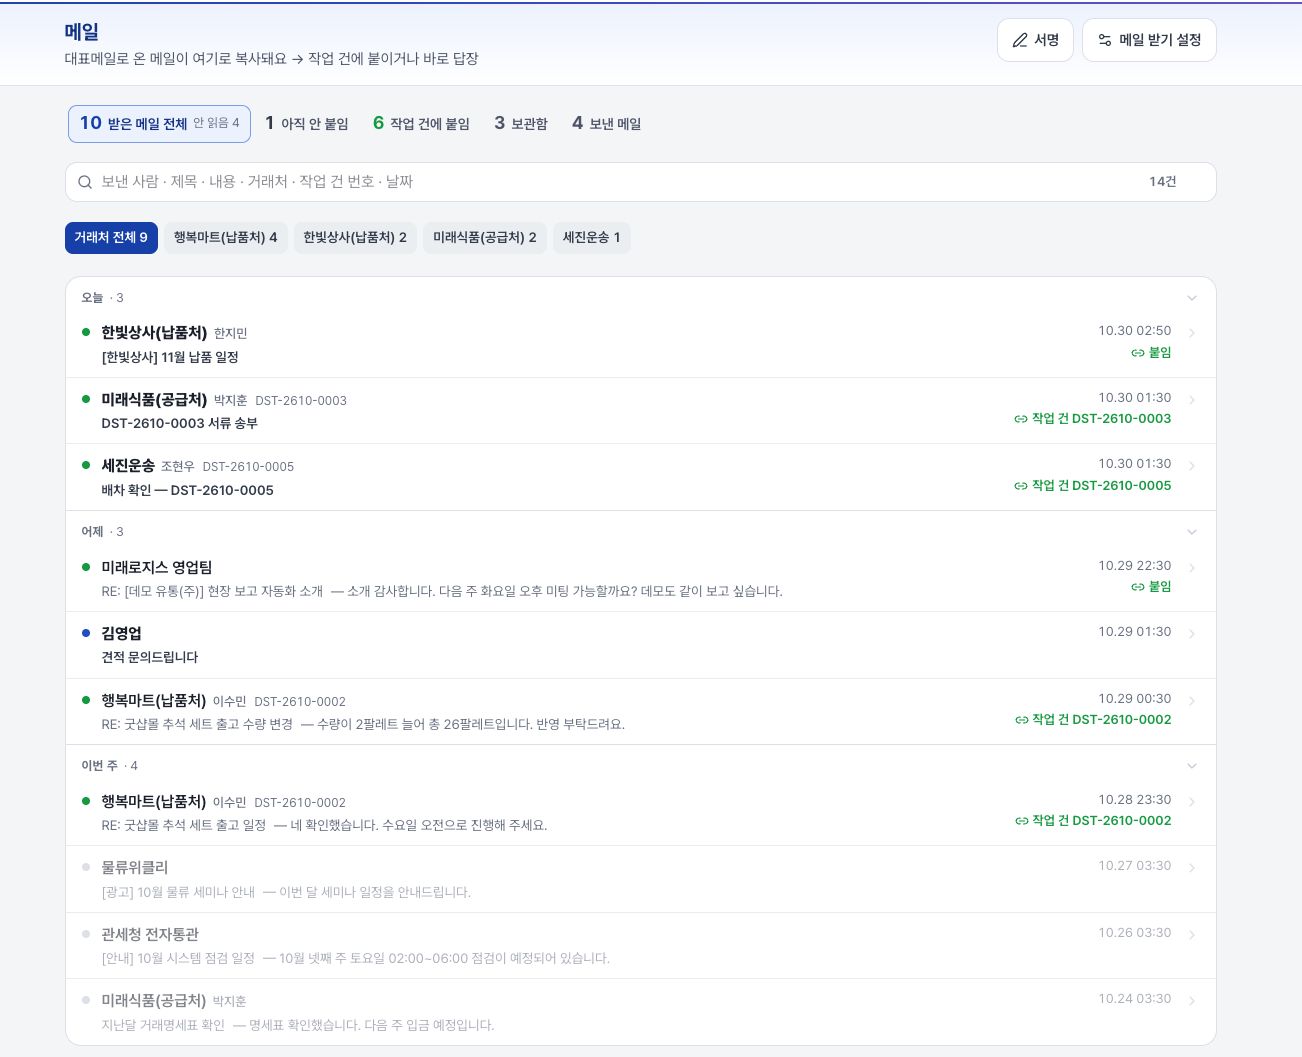
Task: Open the 작업 건 DST-2610-0002 link on 출고 일정
Action: [x=1093, y=821]
